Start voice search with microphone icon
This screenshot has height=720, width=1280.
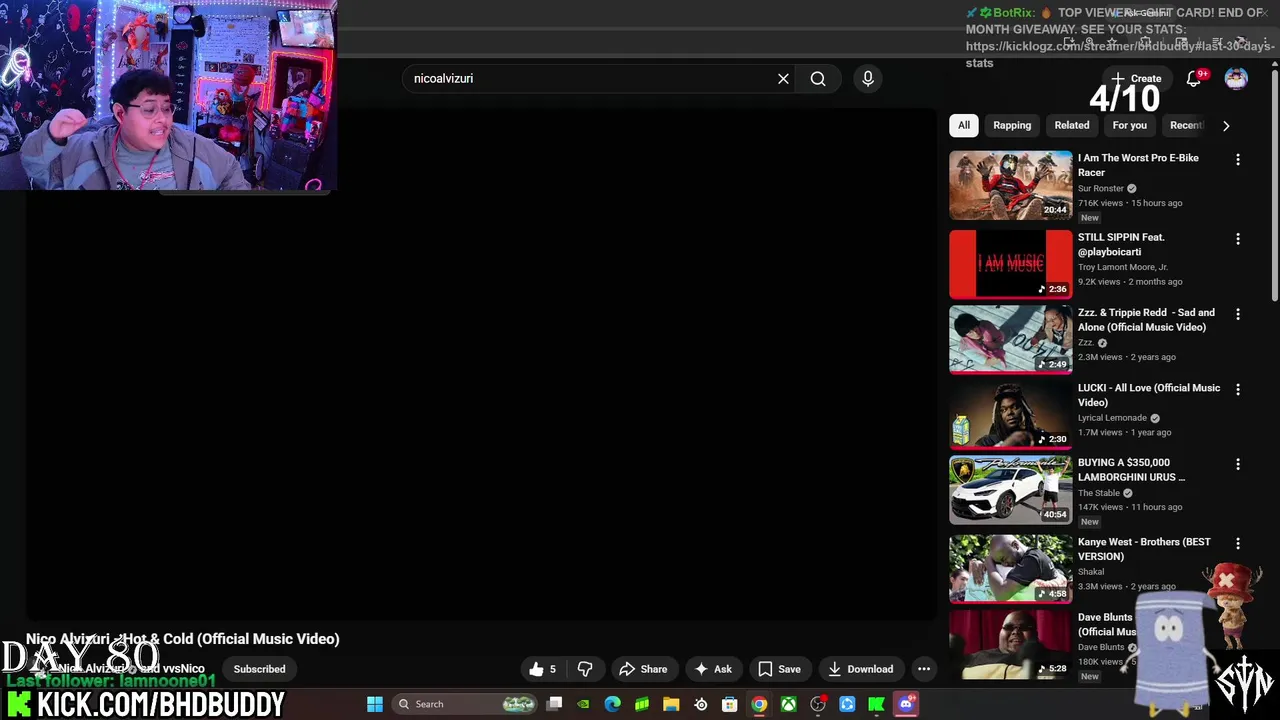click(868, 78)
